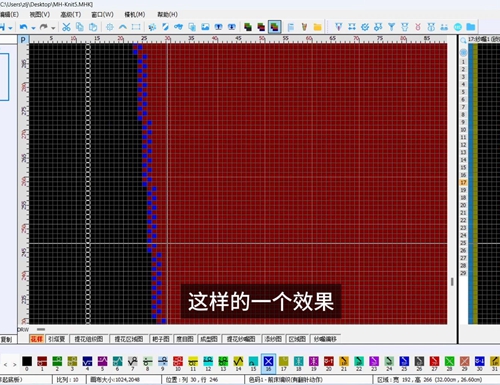Click the paste clipboard icon

[93, 27]
